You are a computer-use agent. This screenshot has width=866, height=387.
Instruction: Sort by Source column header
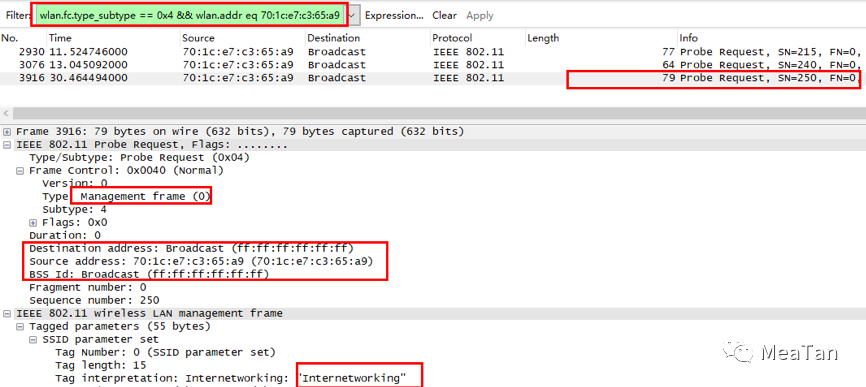pyautogui.click(x=198, y=38)
